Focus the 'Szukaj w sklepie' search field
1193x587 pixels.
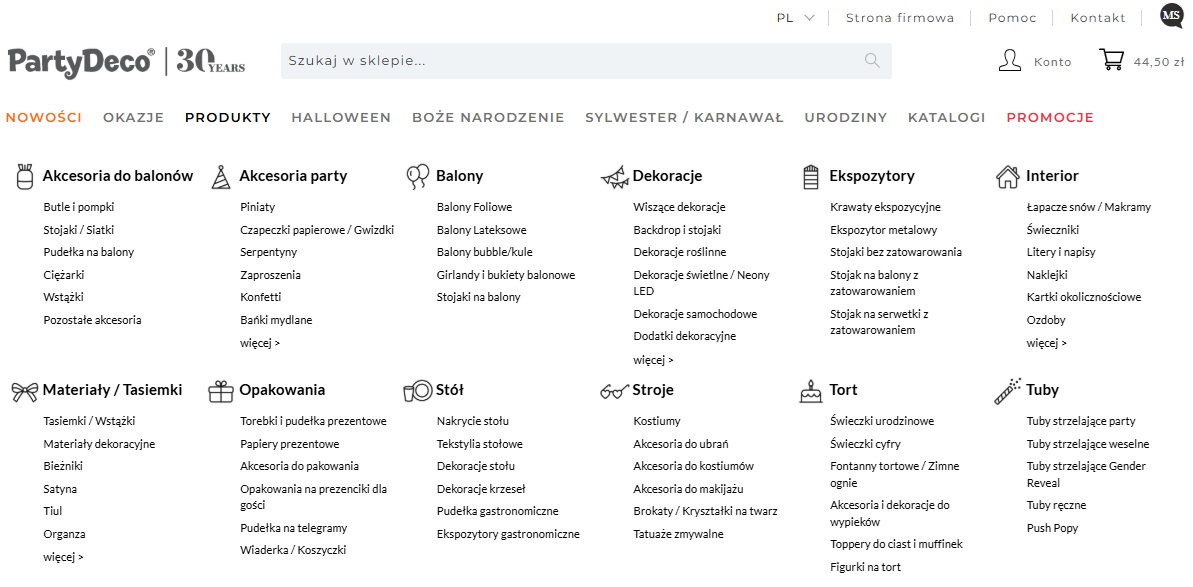pos(570,61)
